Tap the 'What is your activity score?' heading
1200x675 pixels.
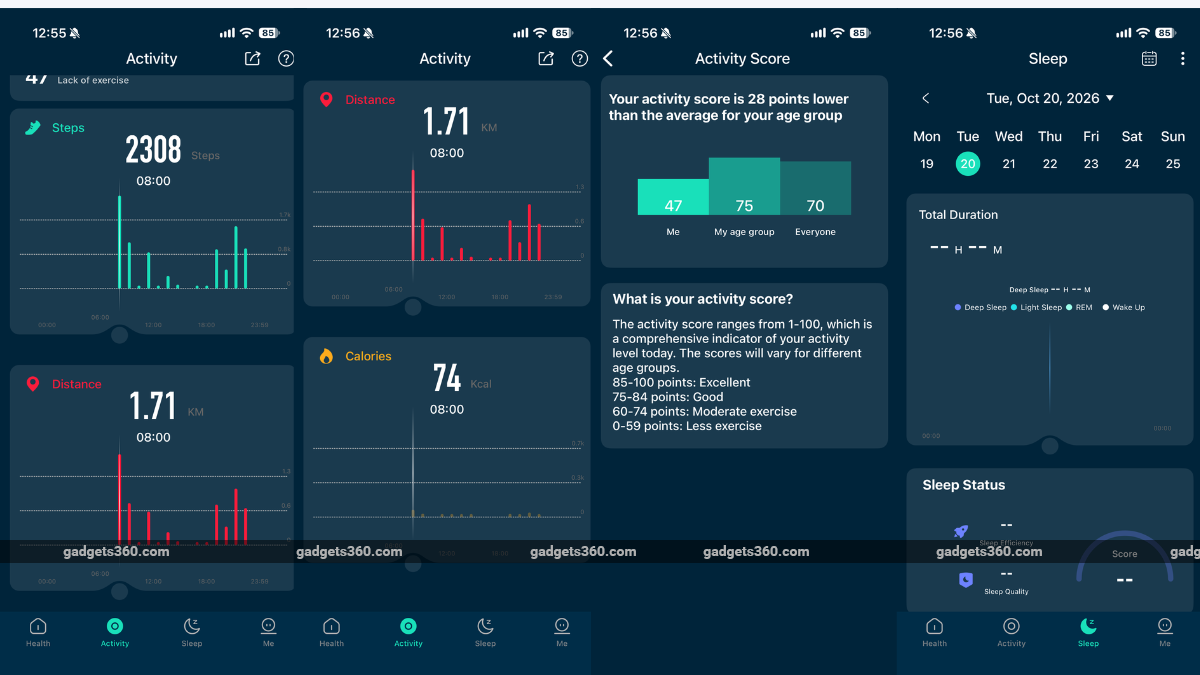click(703, 299)
